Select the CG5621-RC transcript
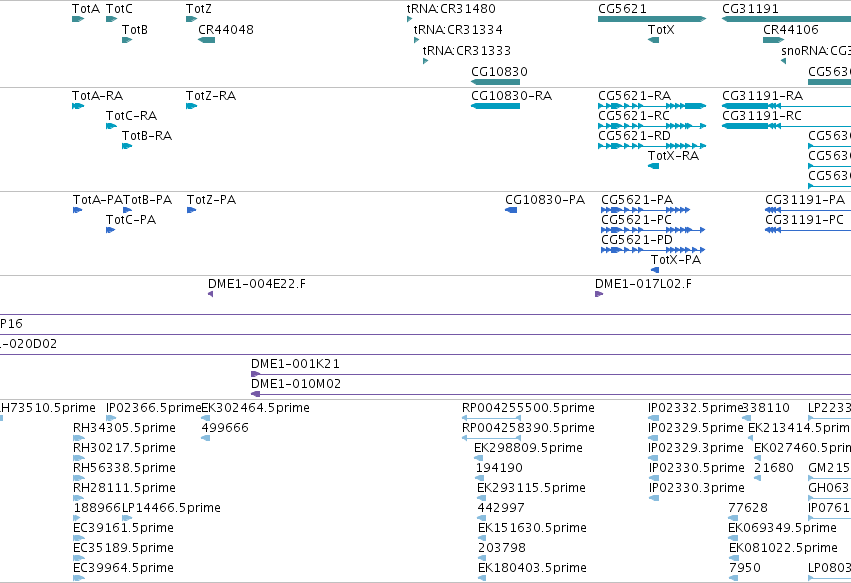The height and width of the screenshot is (583, 851). pyautogui.click(x=652, y=126)
